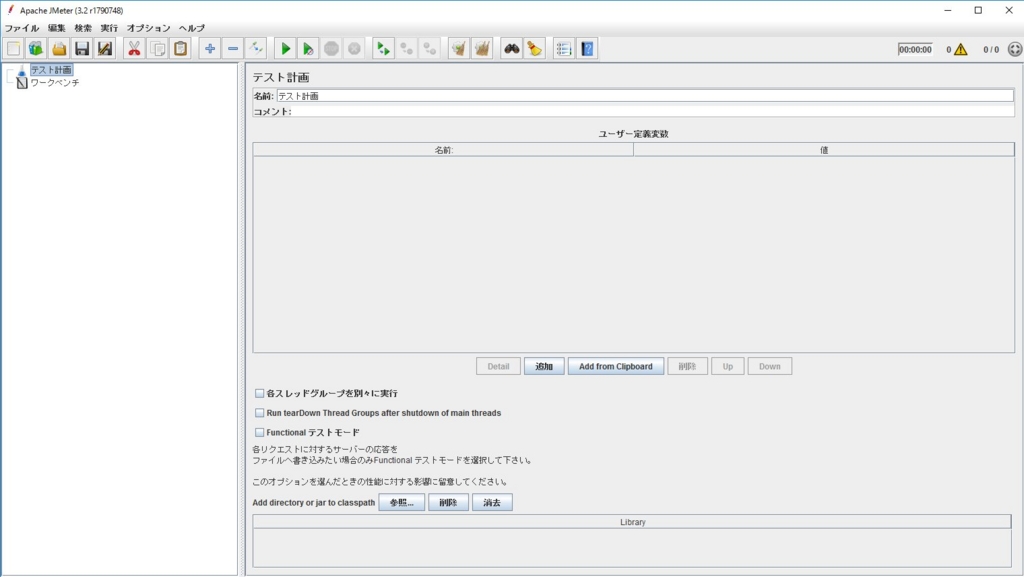Open the Templates icon in toolbar
The height and width of the screenshot is (577, 1024).
click(36, 49)
